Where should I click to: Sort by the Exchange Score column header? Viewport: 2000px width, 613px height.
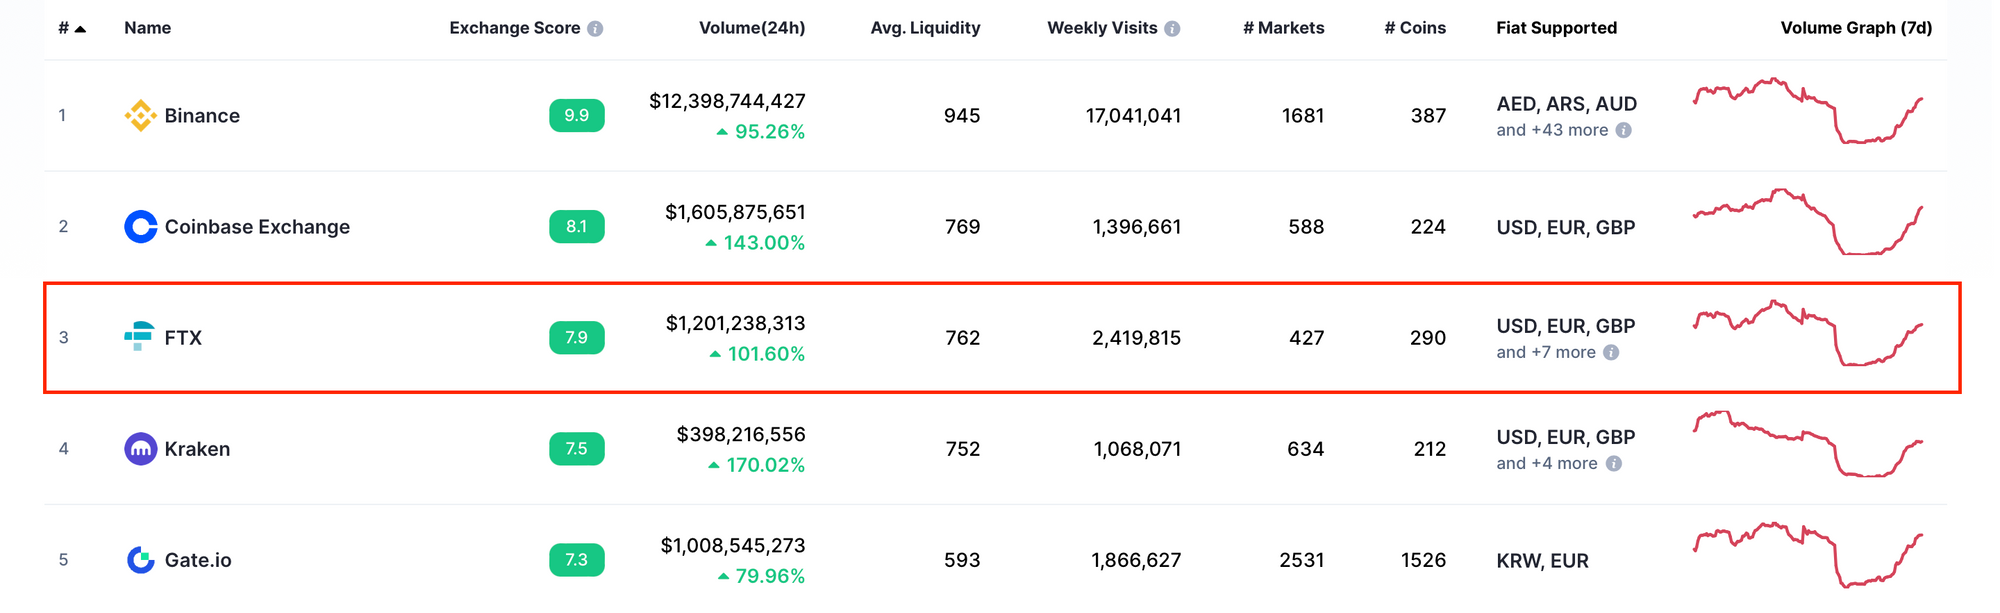pos(514,28)
